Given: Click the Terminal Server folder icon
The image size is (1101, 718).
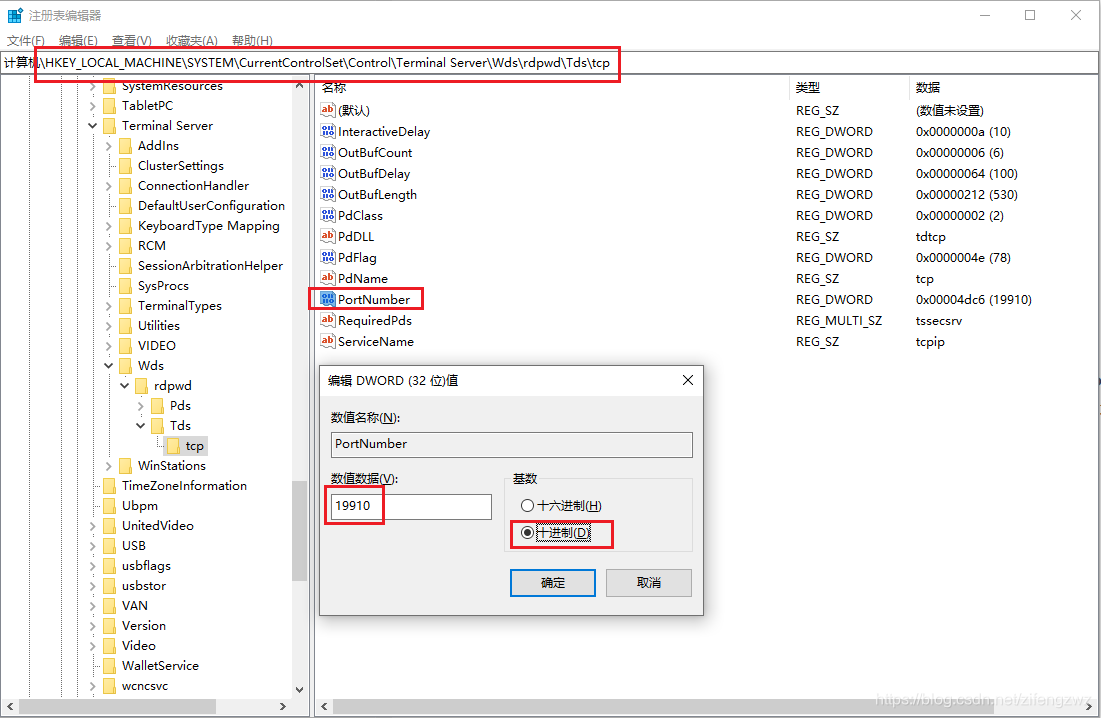Looking at the screenshot, I should coord(110,126).
